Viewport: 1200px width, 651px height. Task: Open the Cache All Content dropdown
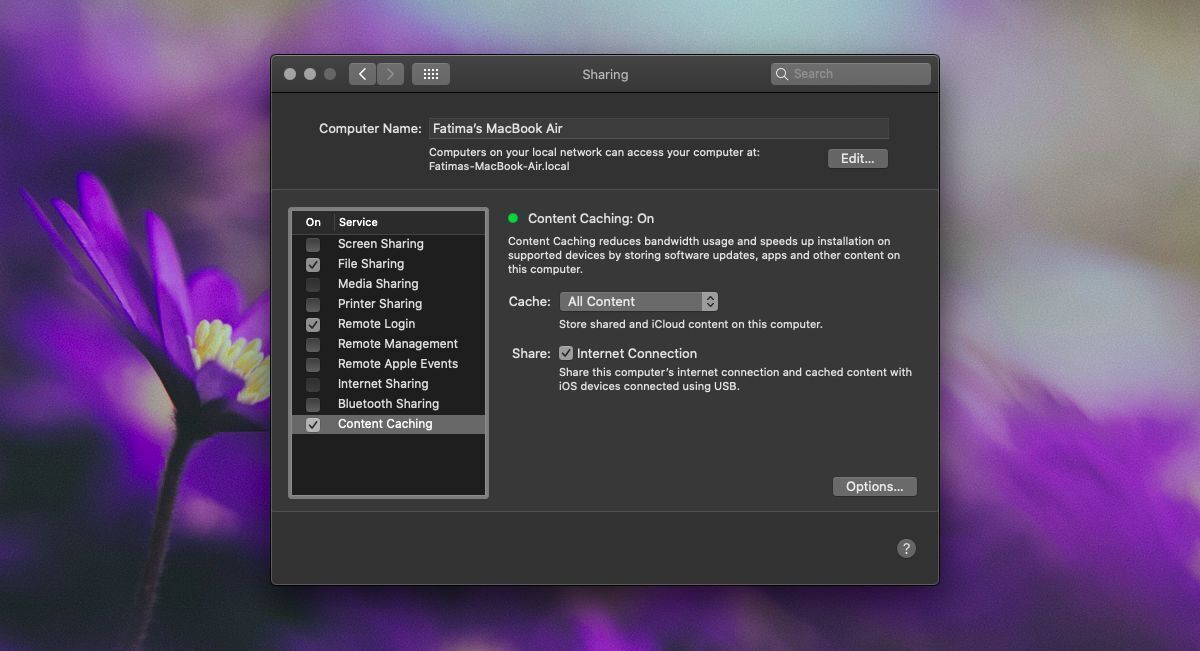tap(638, 301)
